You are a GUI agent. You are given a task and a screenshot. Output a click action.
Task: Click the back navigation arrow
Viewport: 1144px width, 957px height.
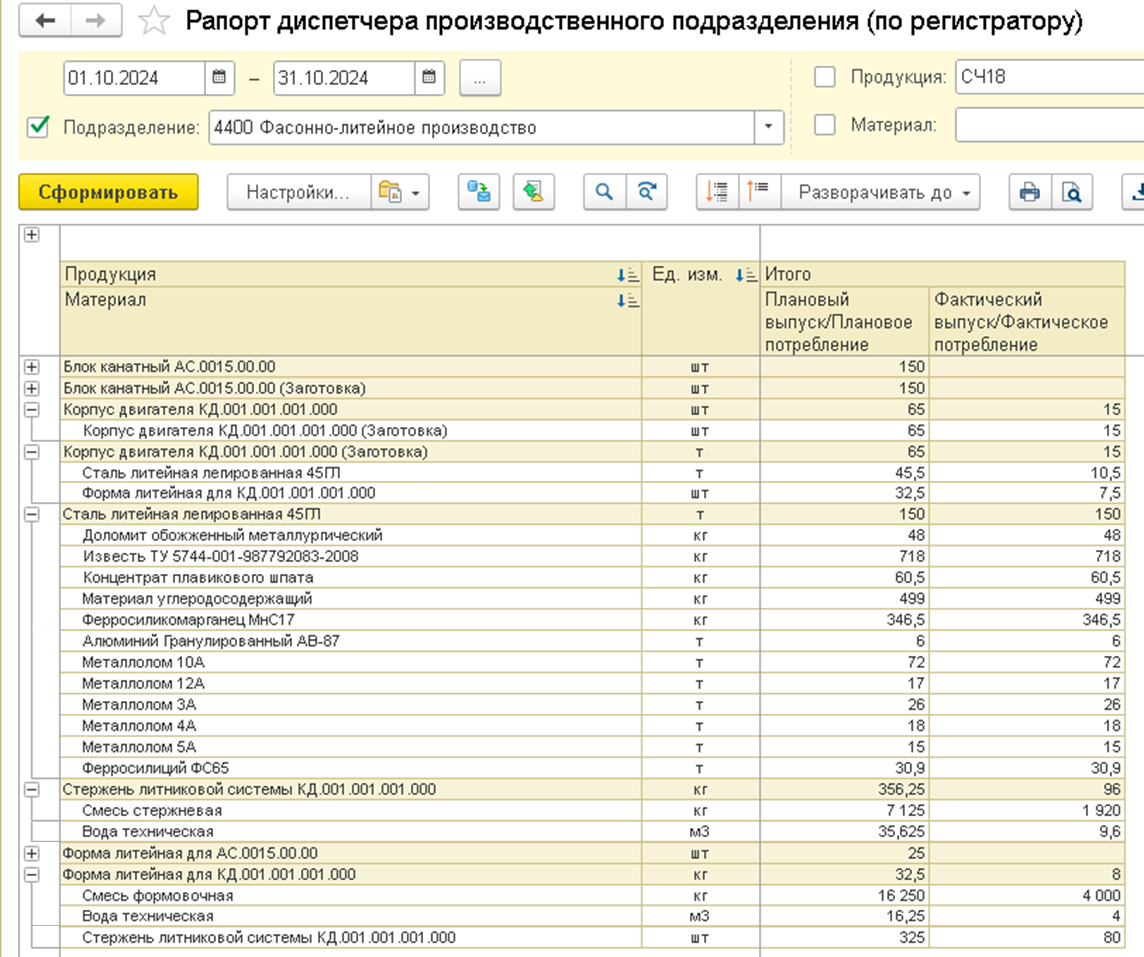point(45,21)
